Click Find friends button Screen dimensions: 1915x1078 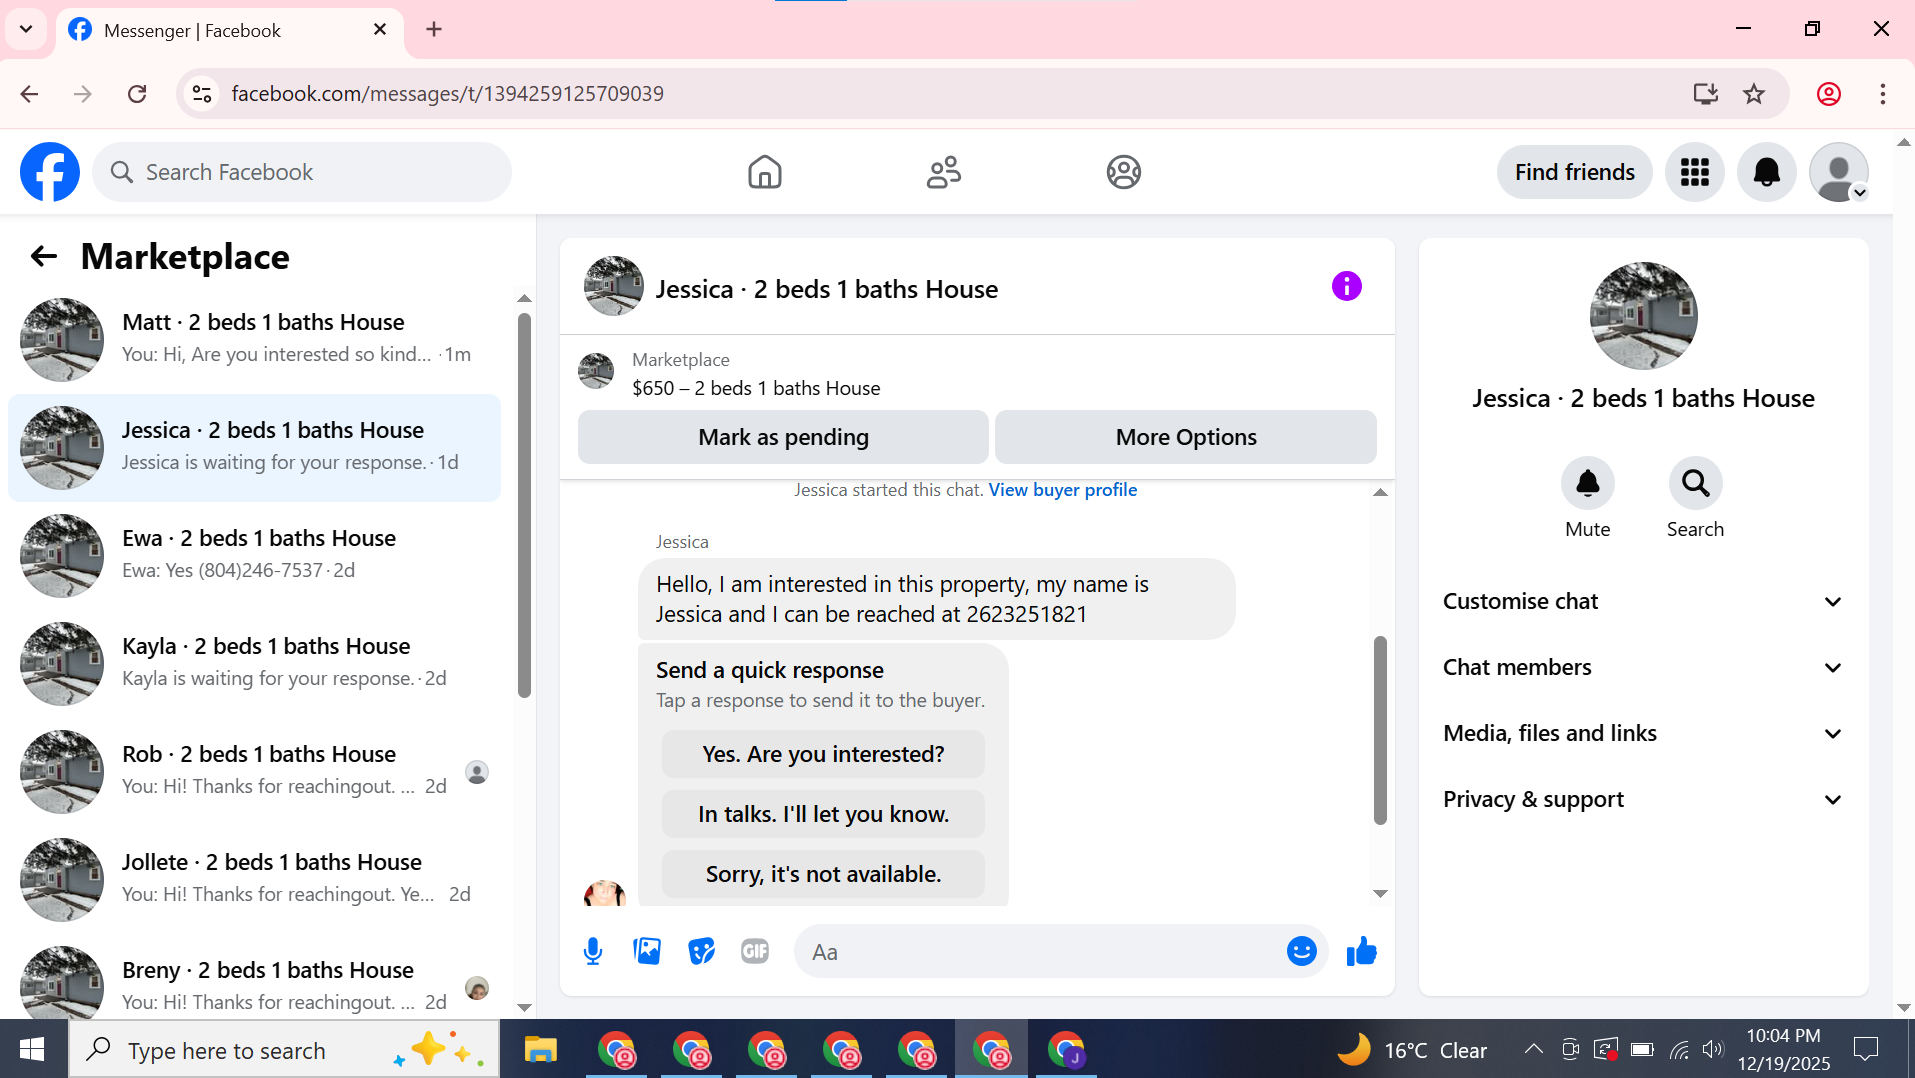[x=1574, y=172]
